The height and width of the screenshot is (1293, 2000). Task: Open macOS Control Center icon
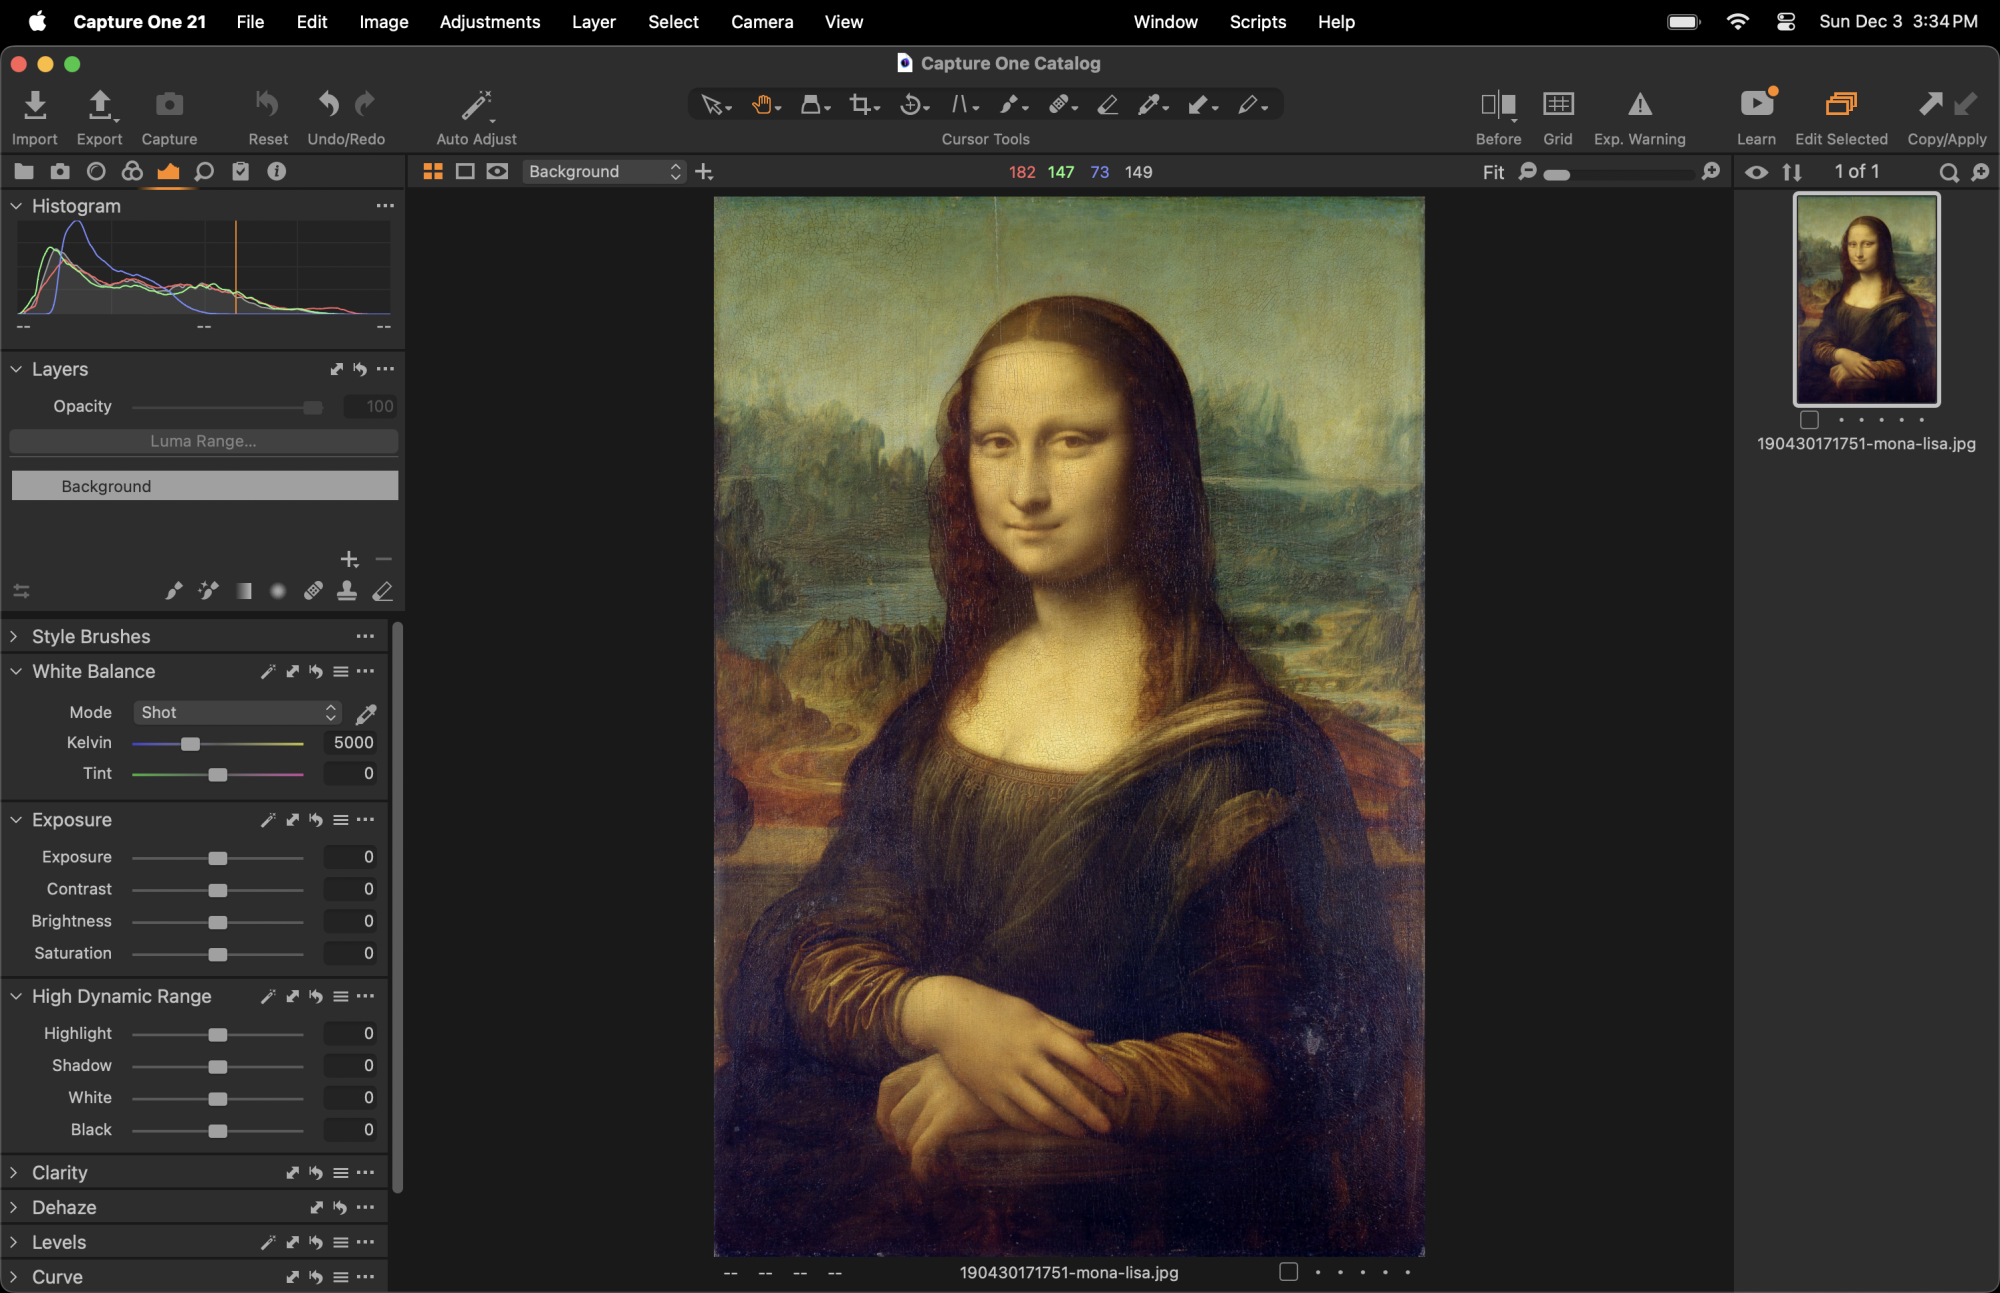(x=1786, y=22)
